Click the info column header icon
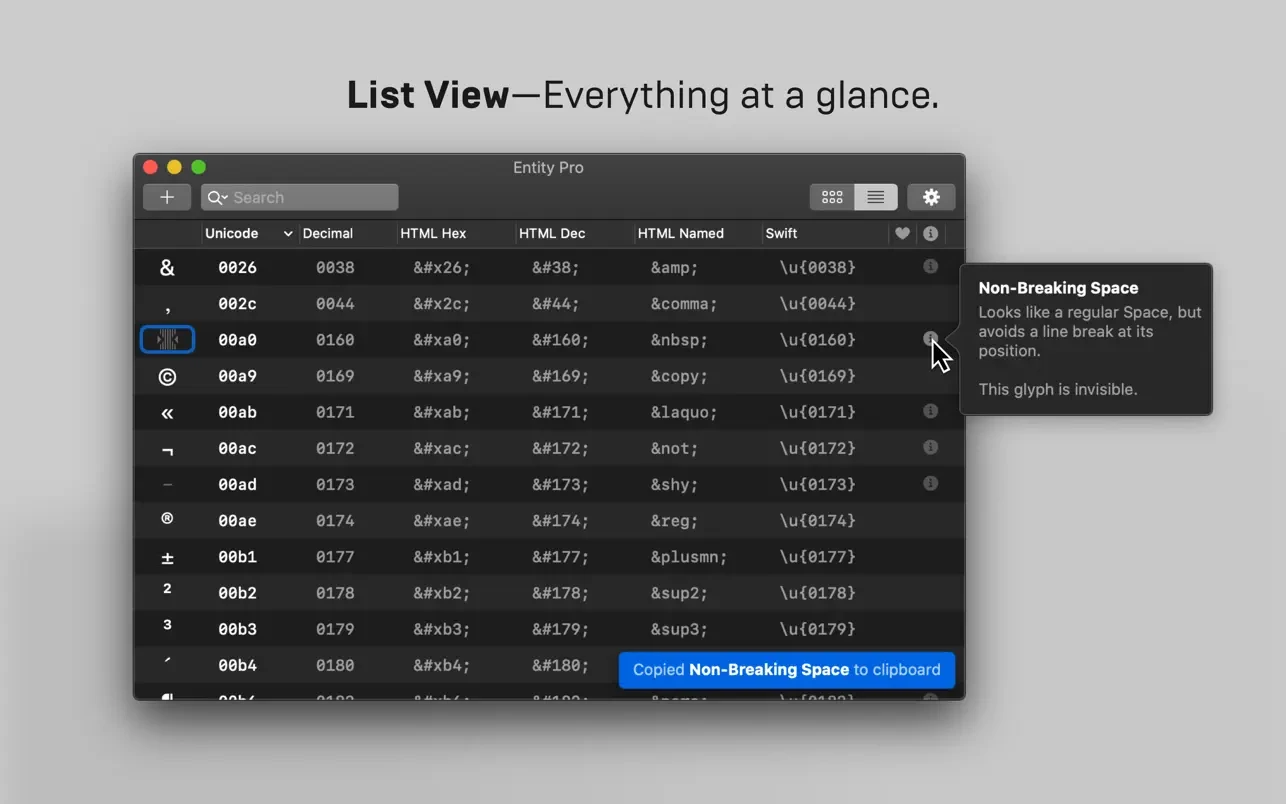The width and height of the screenshot is (1286, 804). [x=931, y=233]
